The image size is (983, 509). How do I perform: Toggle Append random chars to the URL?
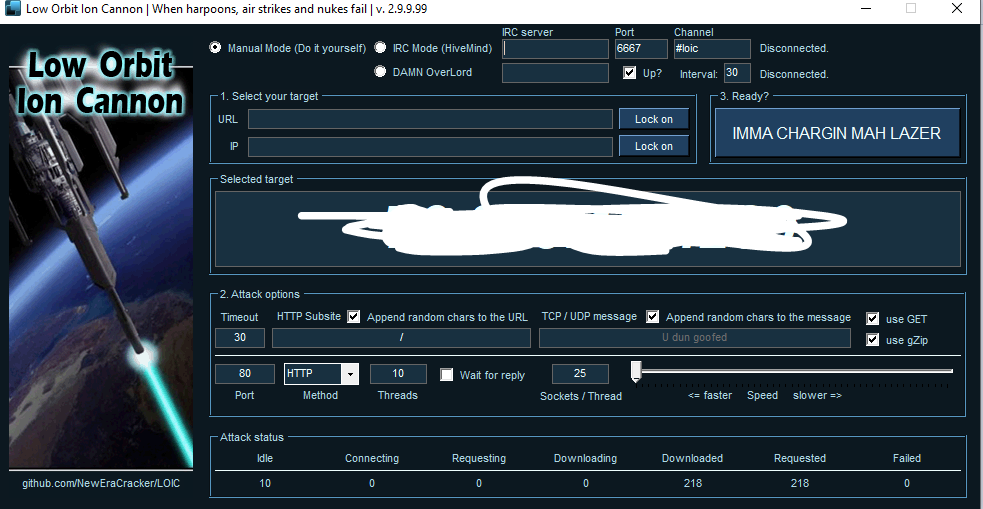tap(354, 317)
